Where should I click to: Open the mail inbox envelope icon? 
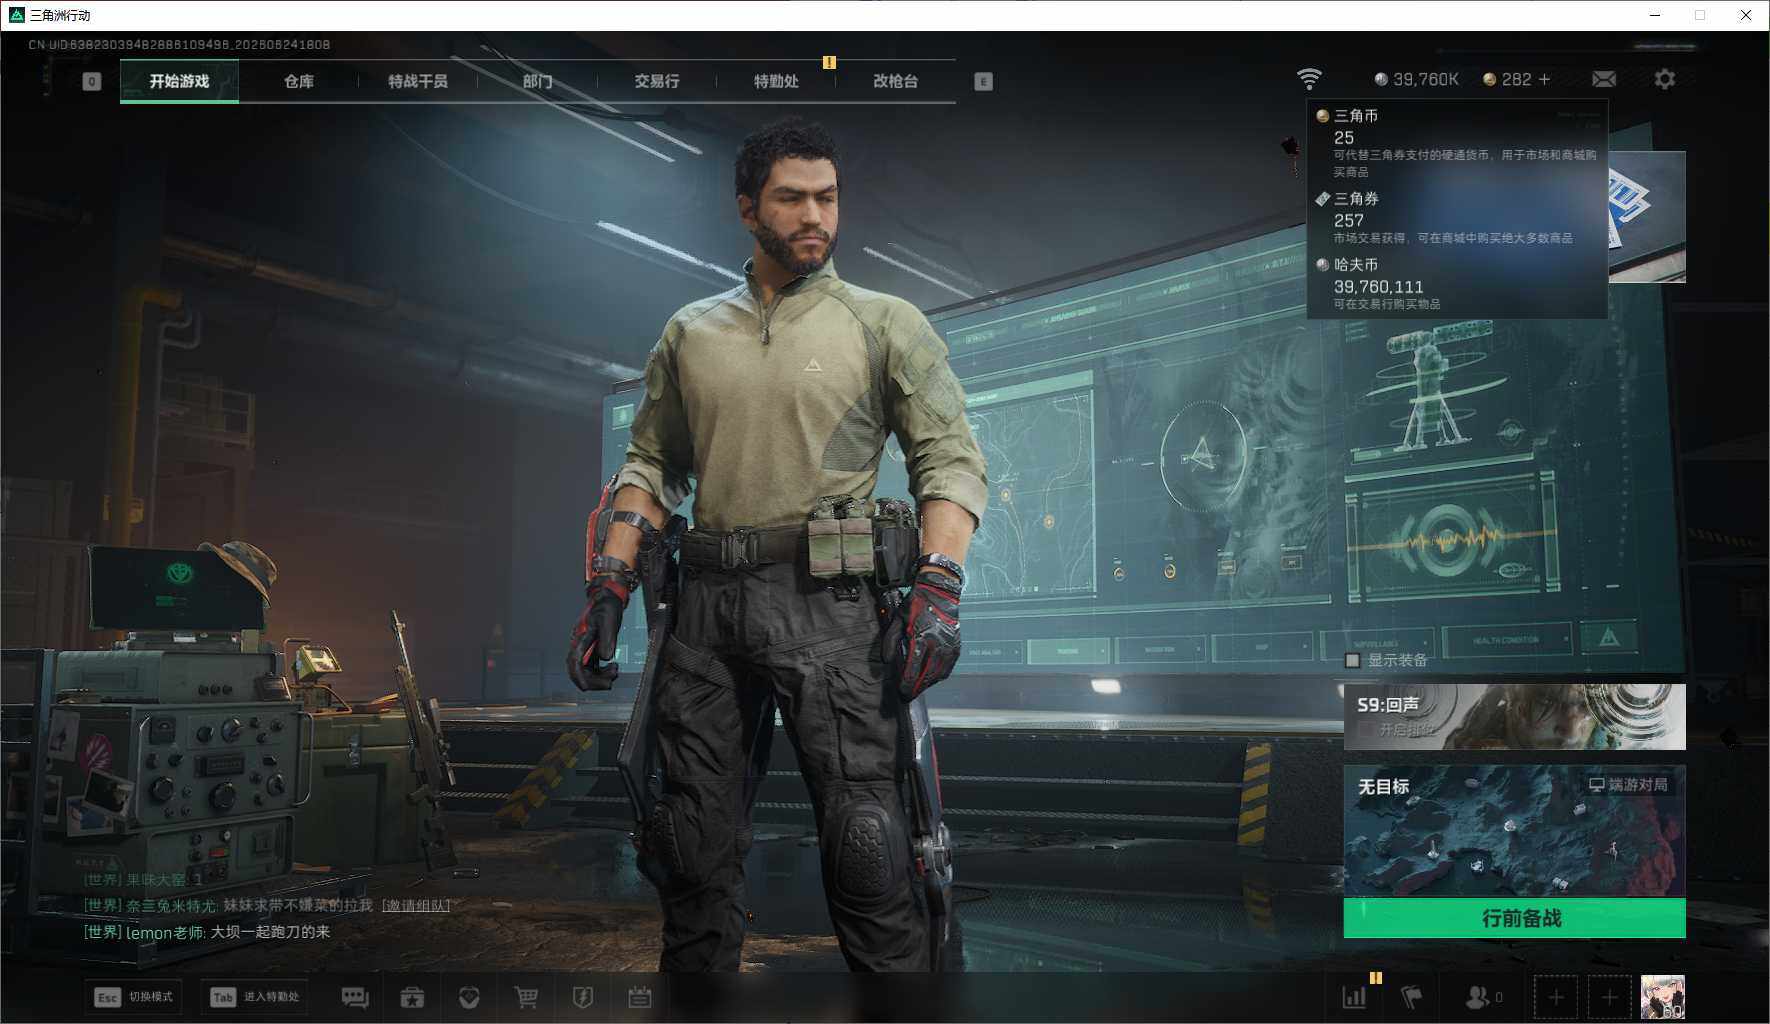(1604, 79)
